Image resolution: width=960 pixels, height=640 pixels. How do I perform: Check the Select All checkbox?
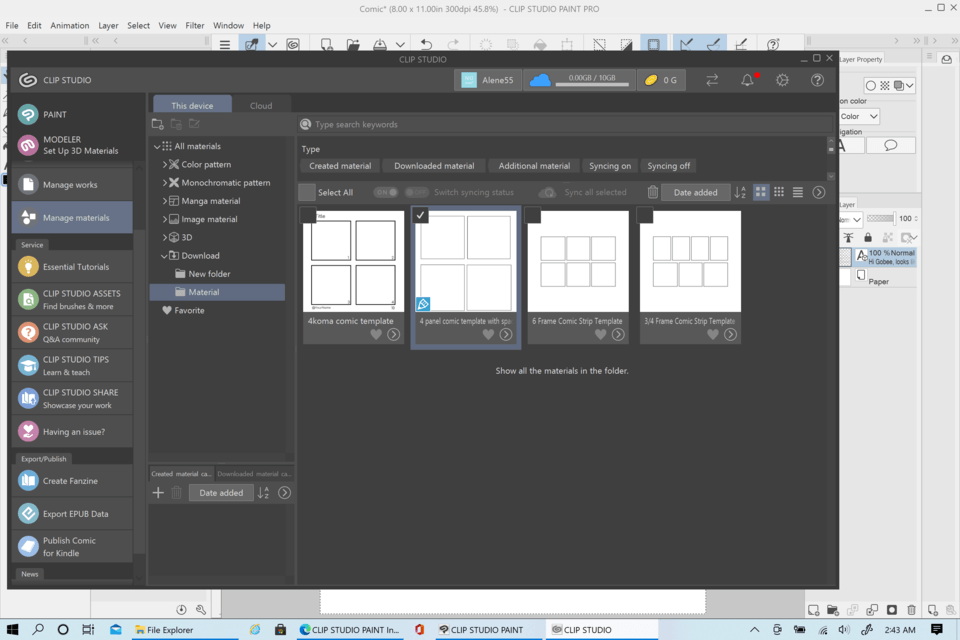[x=307, y=192]
